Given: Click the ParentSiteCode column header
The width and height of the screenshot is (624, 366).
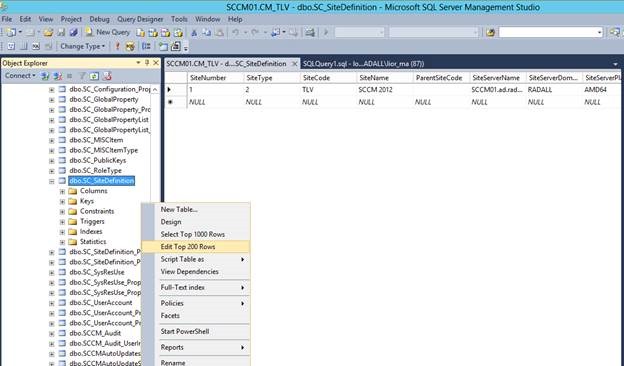Looking at the screenshot, I should tap(441, 78).
